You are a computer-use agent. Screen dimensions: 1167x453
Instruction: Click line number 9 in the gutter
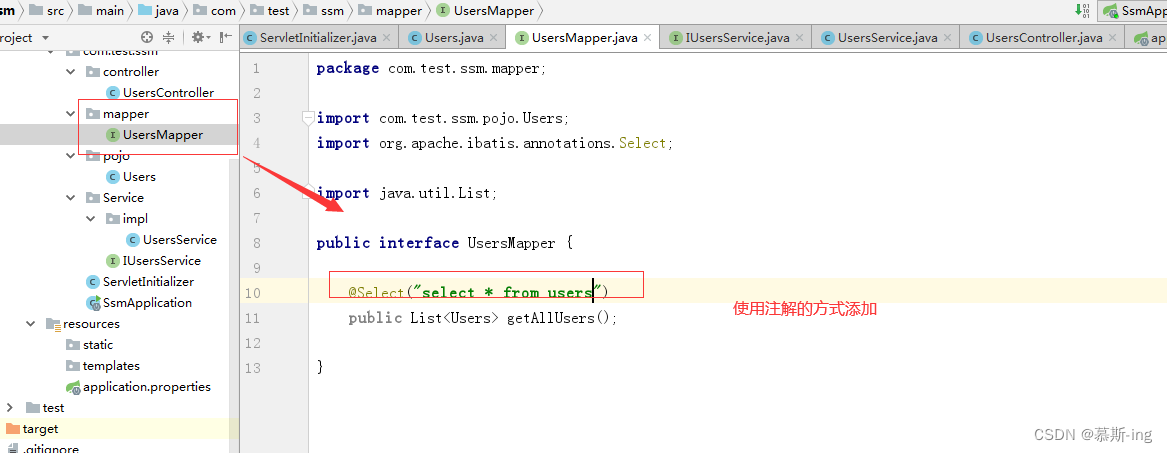(x=256, y=268)
